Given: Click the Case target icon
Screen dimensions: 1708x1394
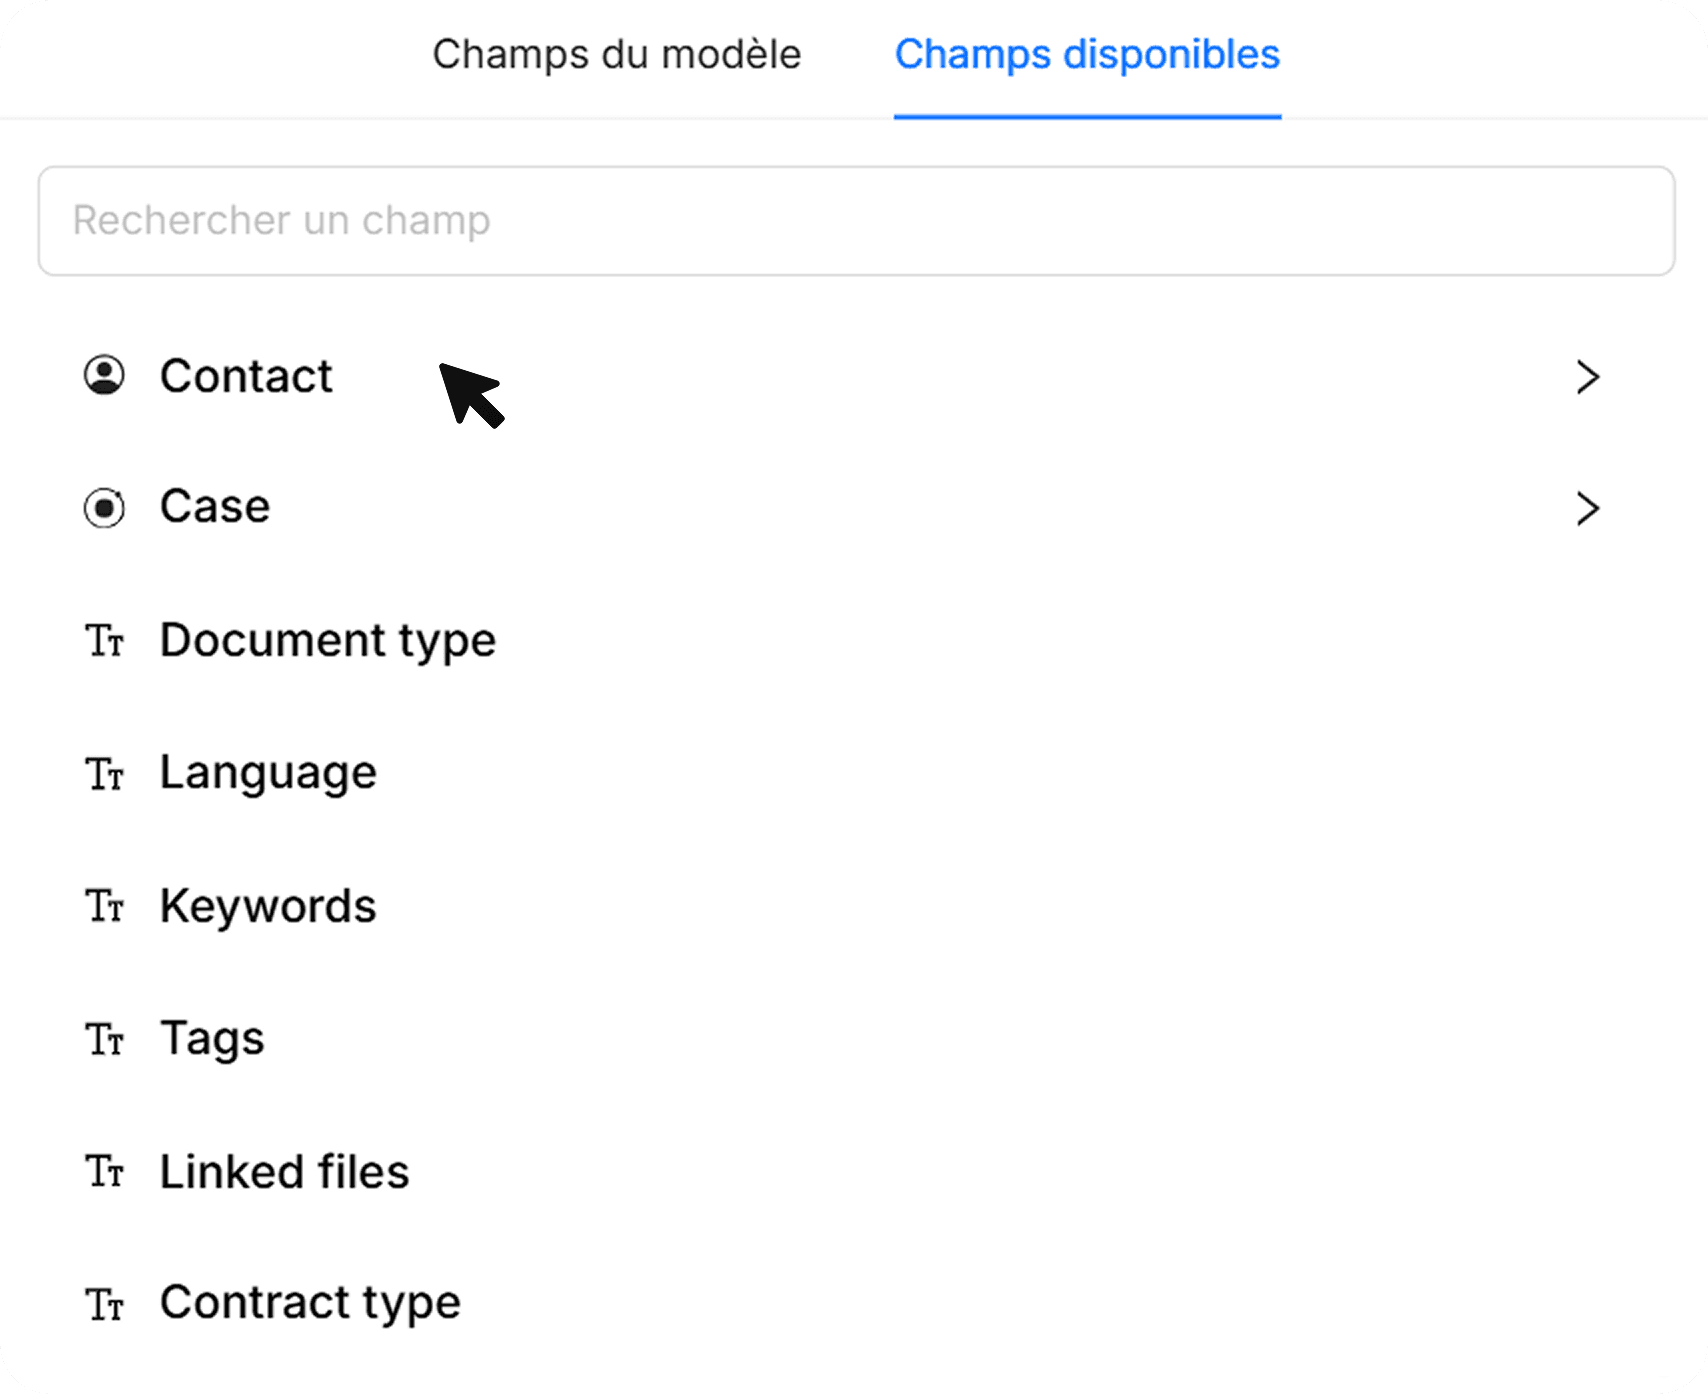Looking at the screenshot, I should click(x=104, y=508).
